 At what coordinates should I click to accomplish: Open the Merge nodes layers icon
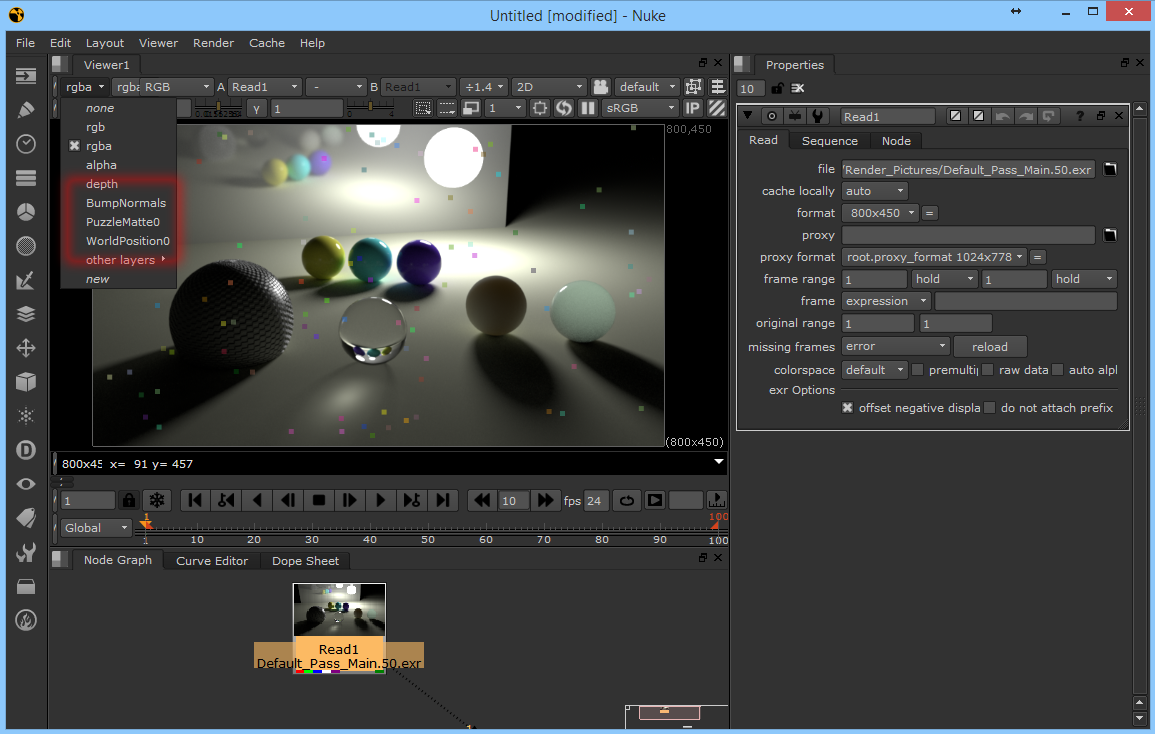pos(26,314)
